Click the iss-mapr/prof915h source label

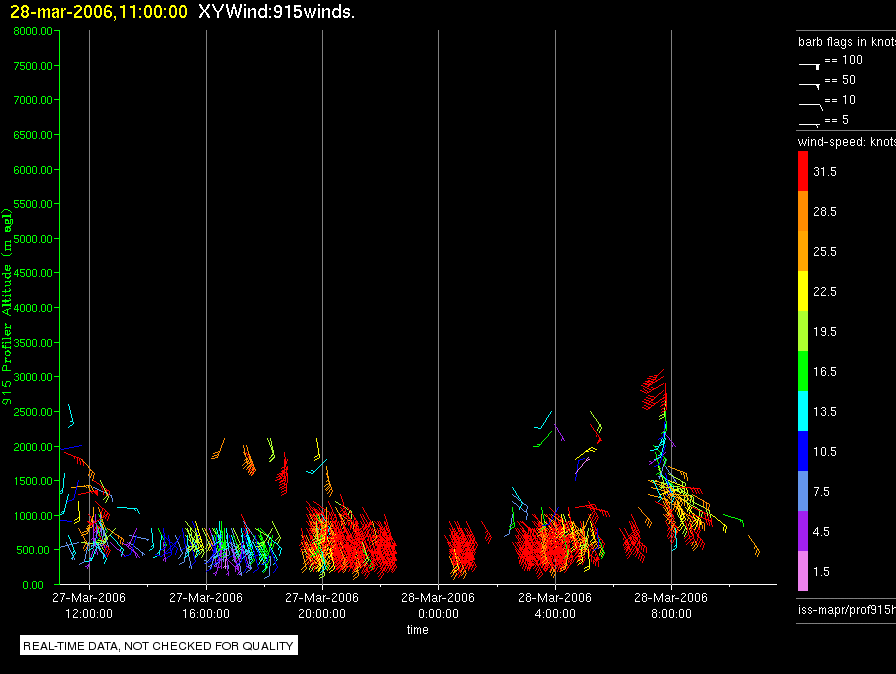pos(847,609)
